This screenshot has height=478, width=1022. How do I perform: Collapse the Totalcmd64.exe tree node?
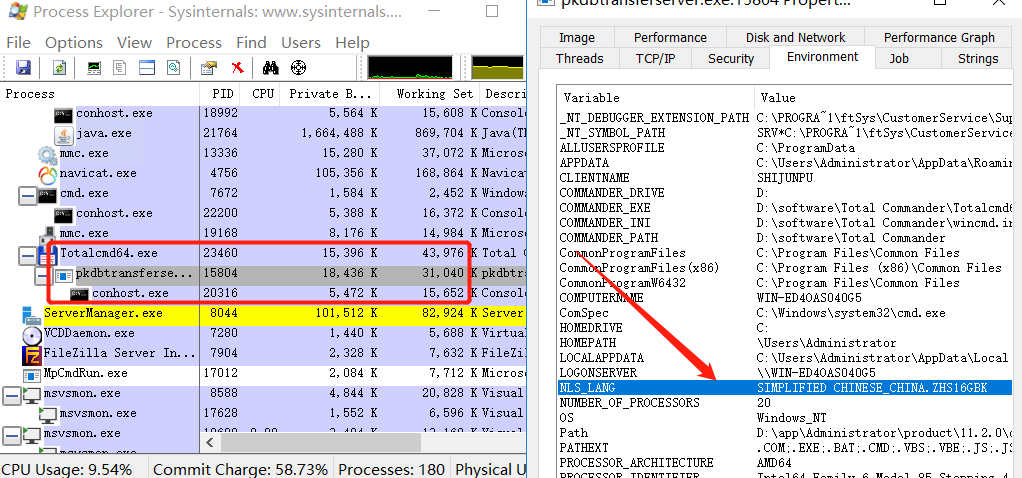[27, 255]
